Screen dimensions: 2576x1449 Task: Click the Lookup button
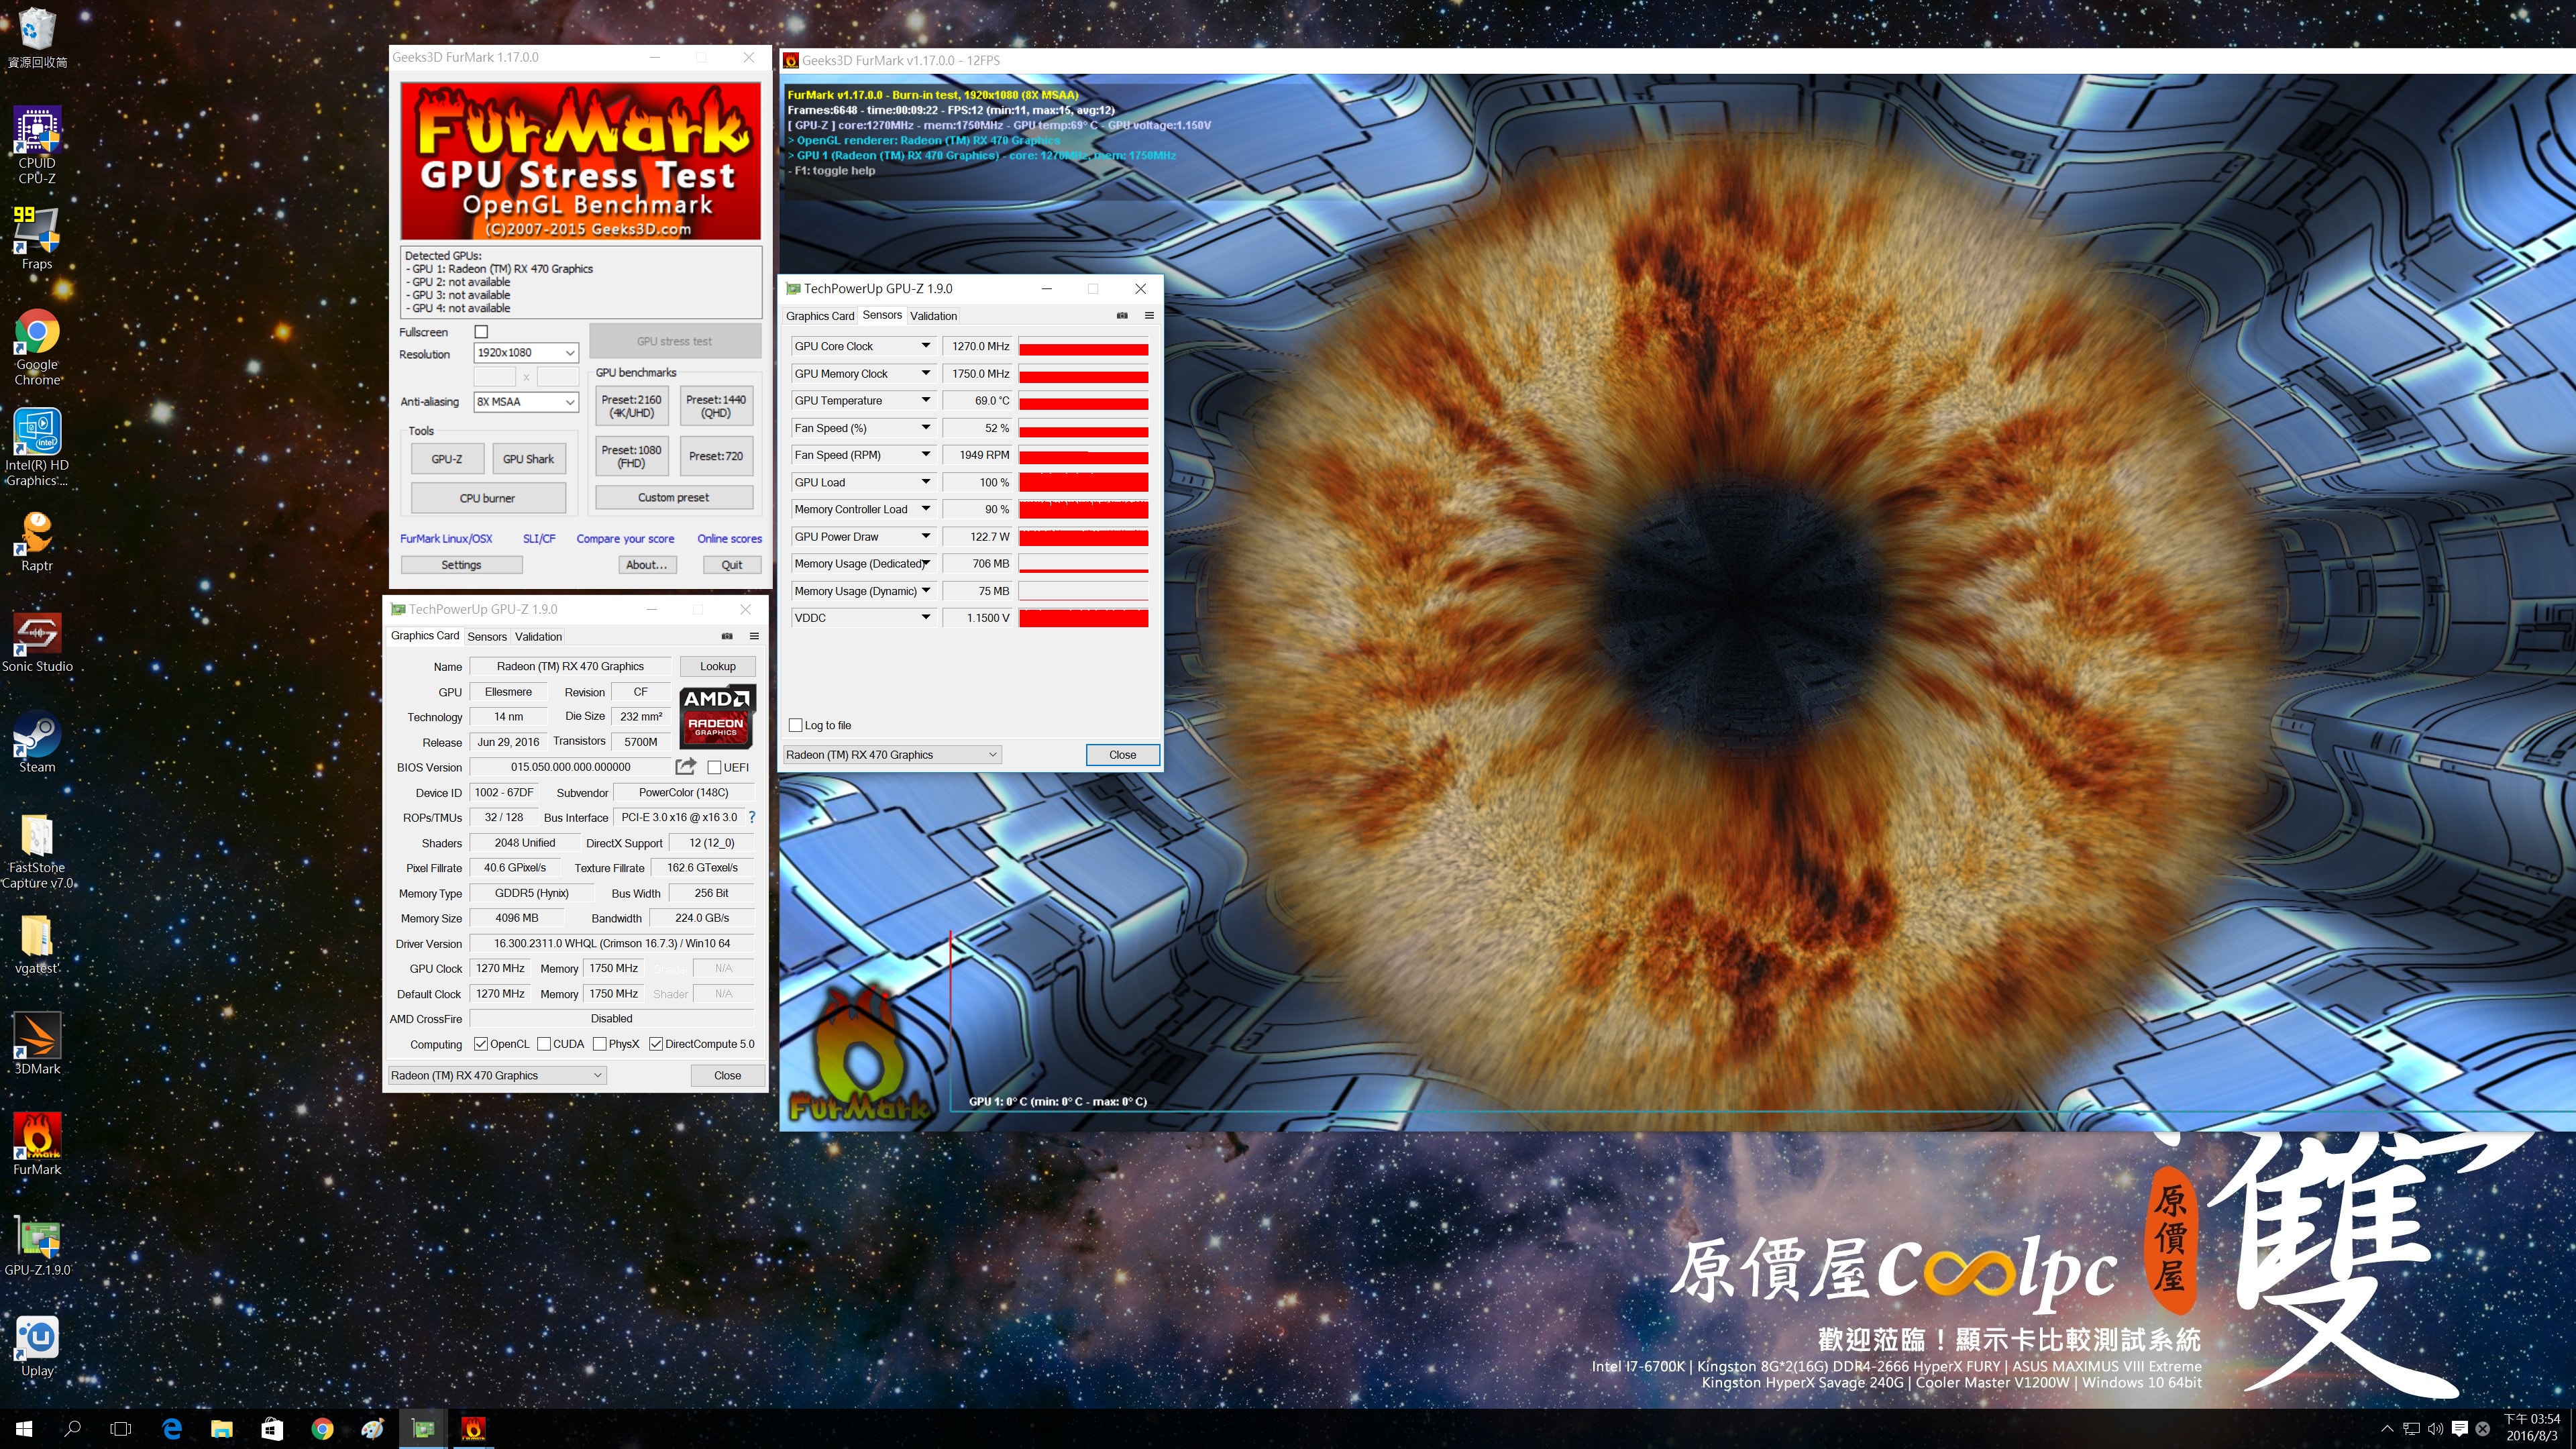(x=717, y=666)
